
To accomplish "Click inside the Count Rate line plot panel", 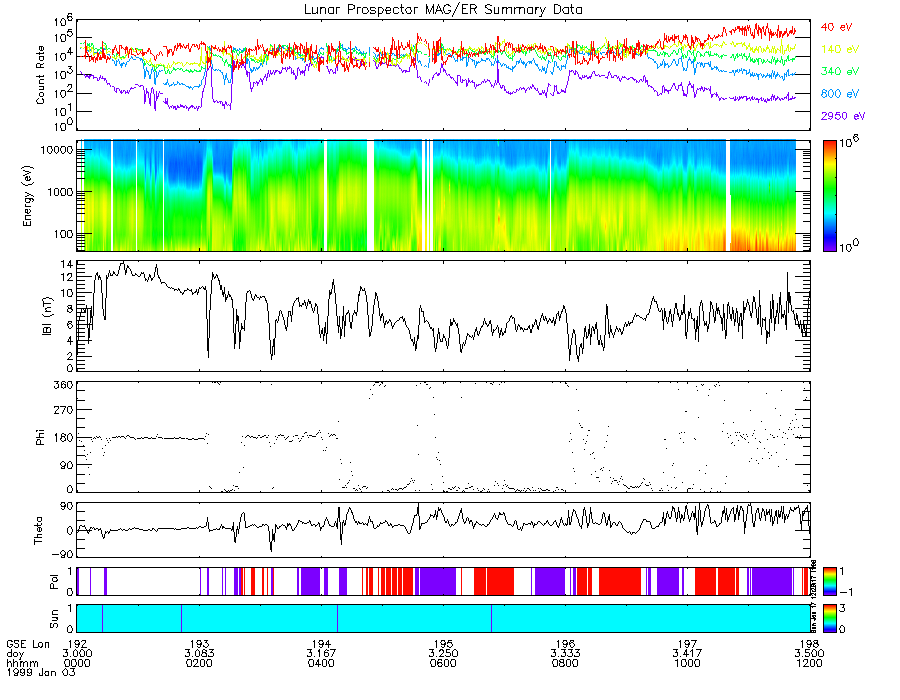I will pyautogui.click(x=443, y=75).
